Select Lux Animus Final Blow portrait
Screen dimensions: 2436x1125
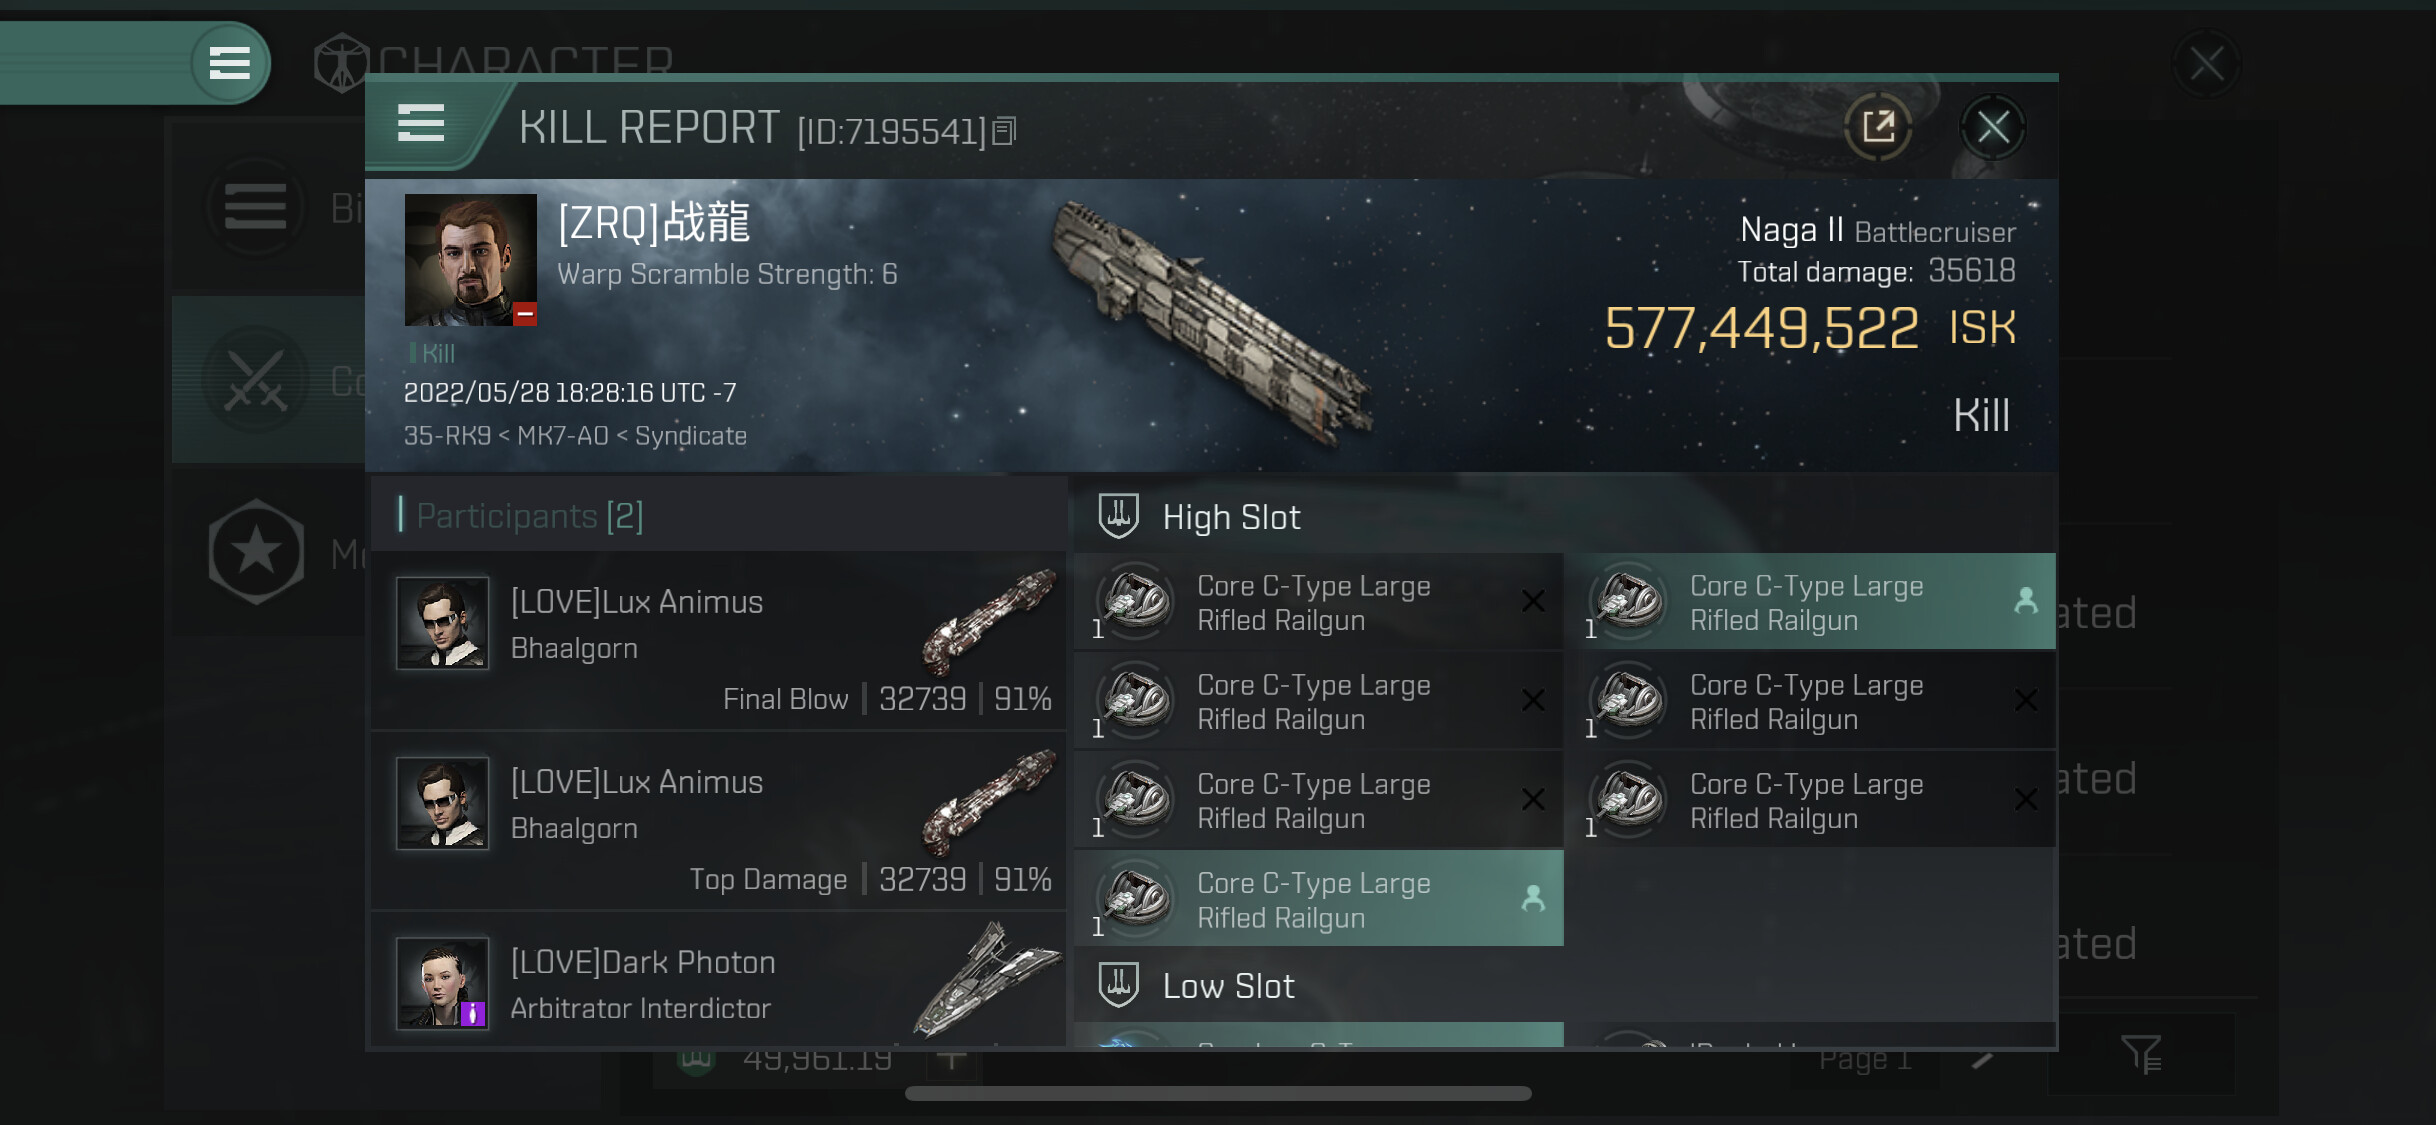click(x=442, y=622)
